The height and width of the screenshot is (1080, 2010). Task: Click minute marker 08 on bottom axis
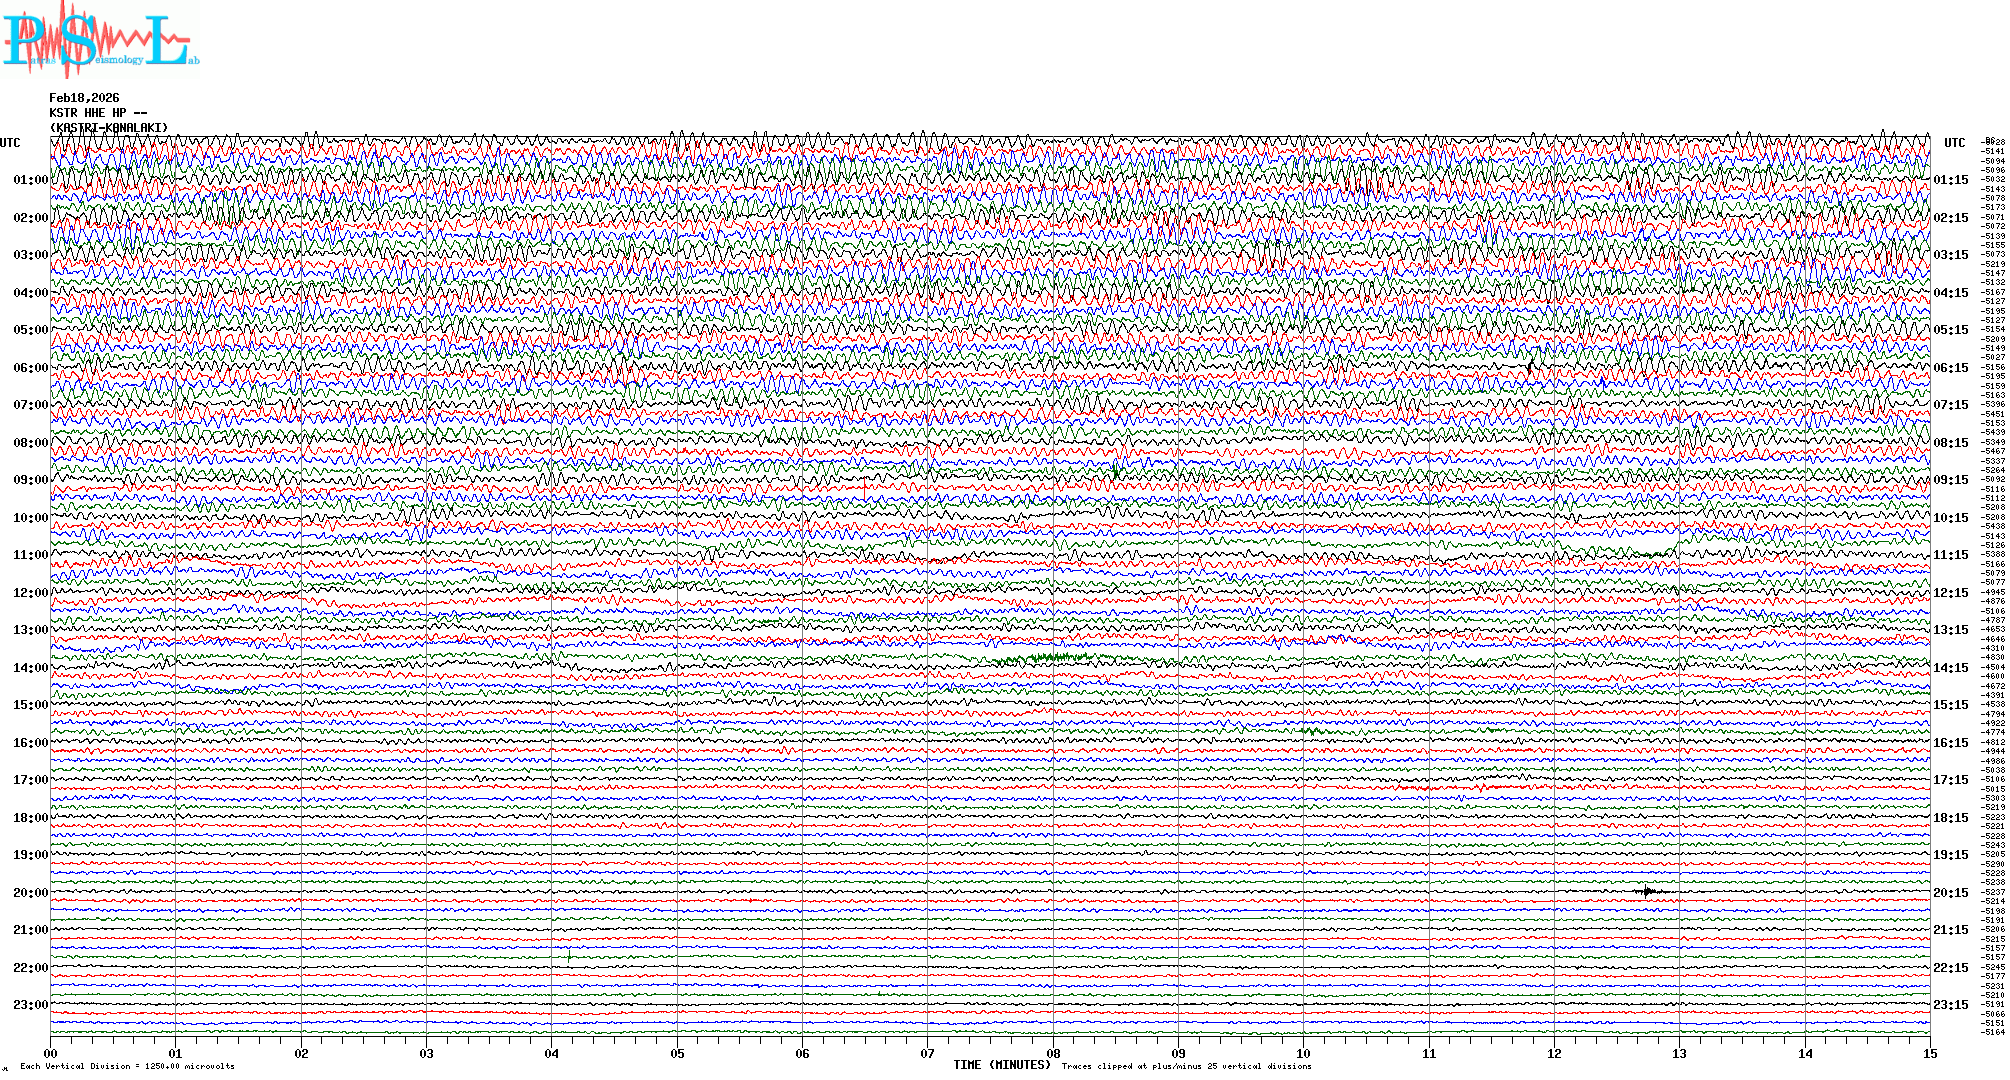coord(1053,1054)
